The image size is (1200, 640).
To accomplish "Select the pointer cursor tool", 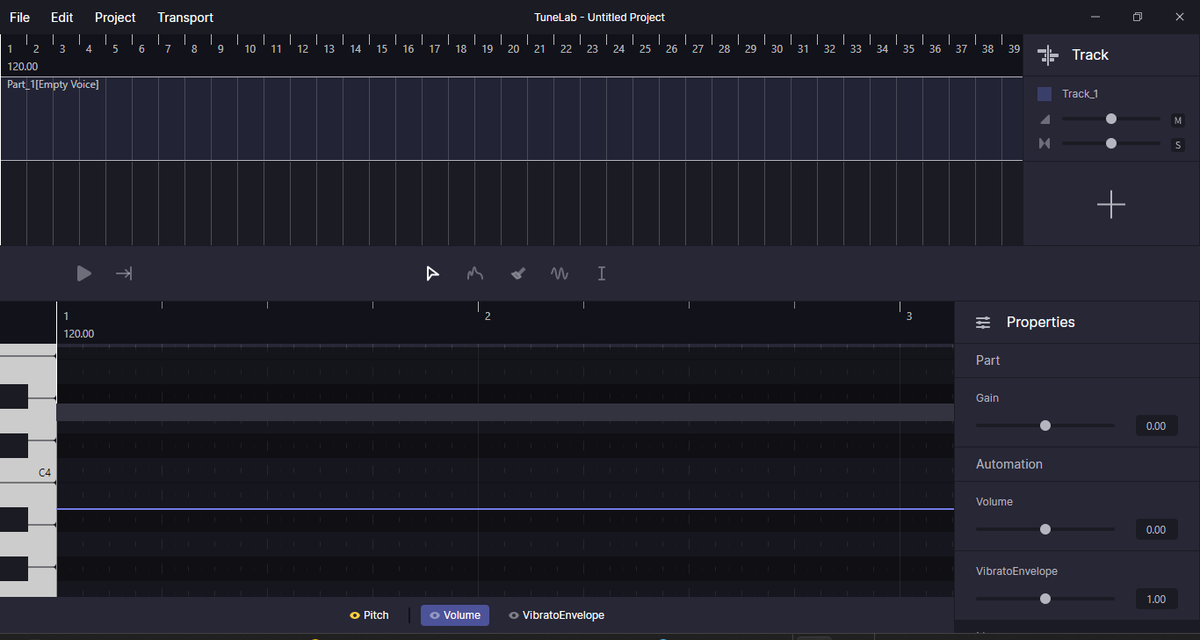I will [432, 273].
